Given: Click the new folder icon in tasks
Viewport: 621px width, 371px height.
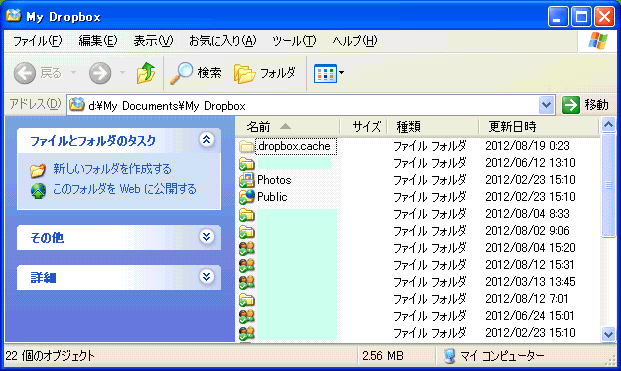Looking at the screenshot, I should tap(38, 170).
